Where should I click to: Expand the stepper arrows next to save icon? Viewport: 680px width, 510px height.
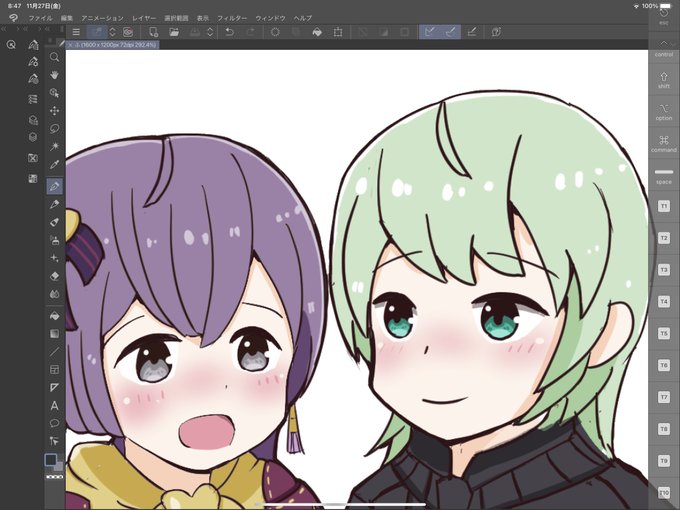tap(210, 32)
